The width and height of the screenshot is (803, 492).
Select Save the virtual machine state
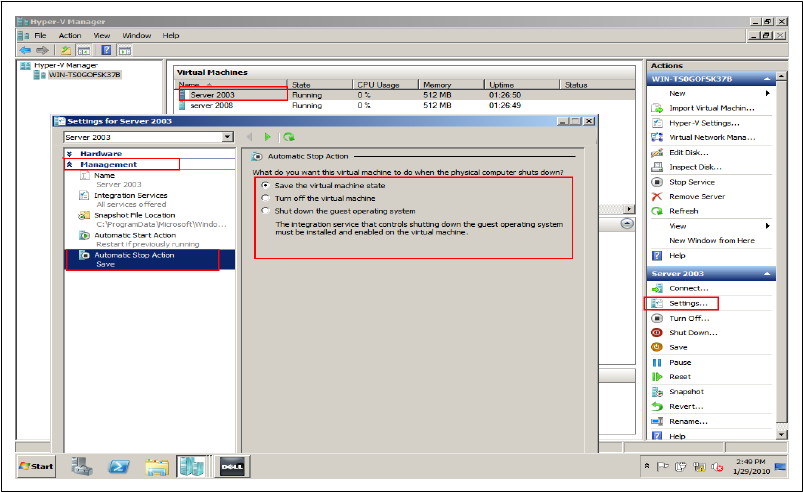265,185
